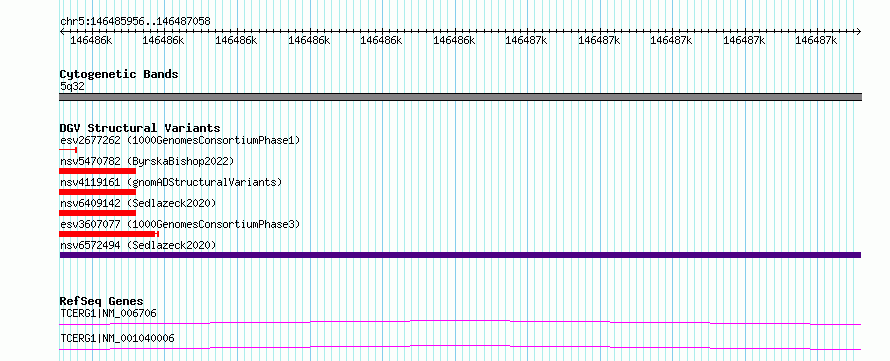Click the magenta TCERG1 NM_006706 transcript line
Viewport: 890px width, 361px height.
tap(460, 322)
